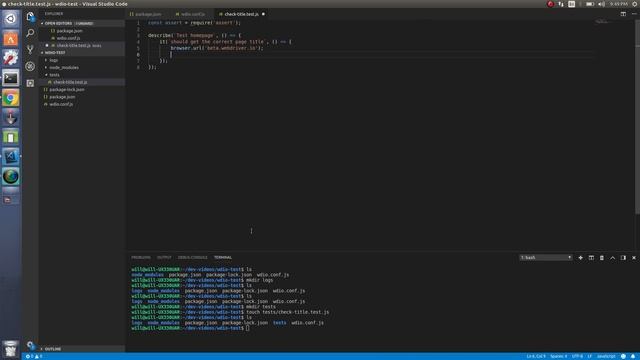Change end of line via LF
The image size is (640, 360).
point(589,356)
